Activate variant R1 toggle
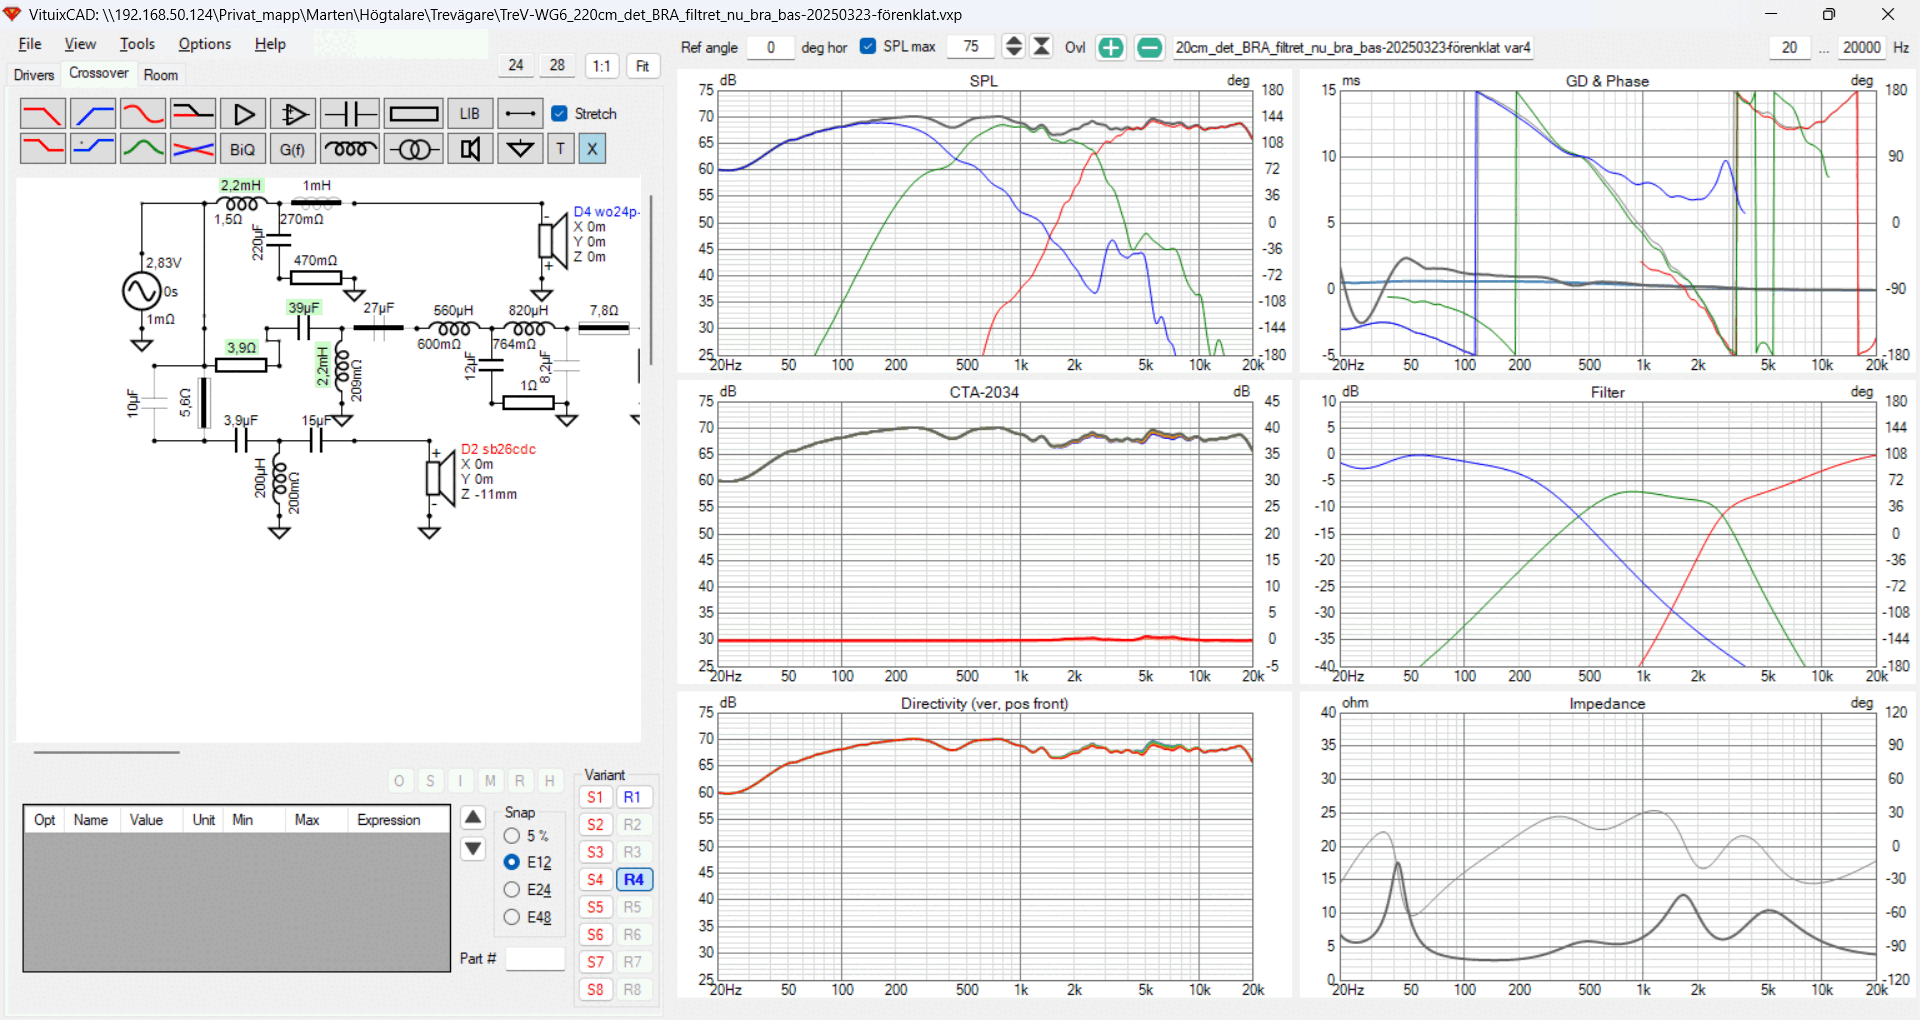 coord(633,797)
